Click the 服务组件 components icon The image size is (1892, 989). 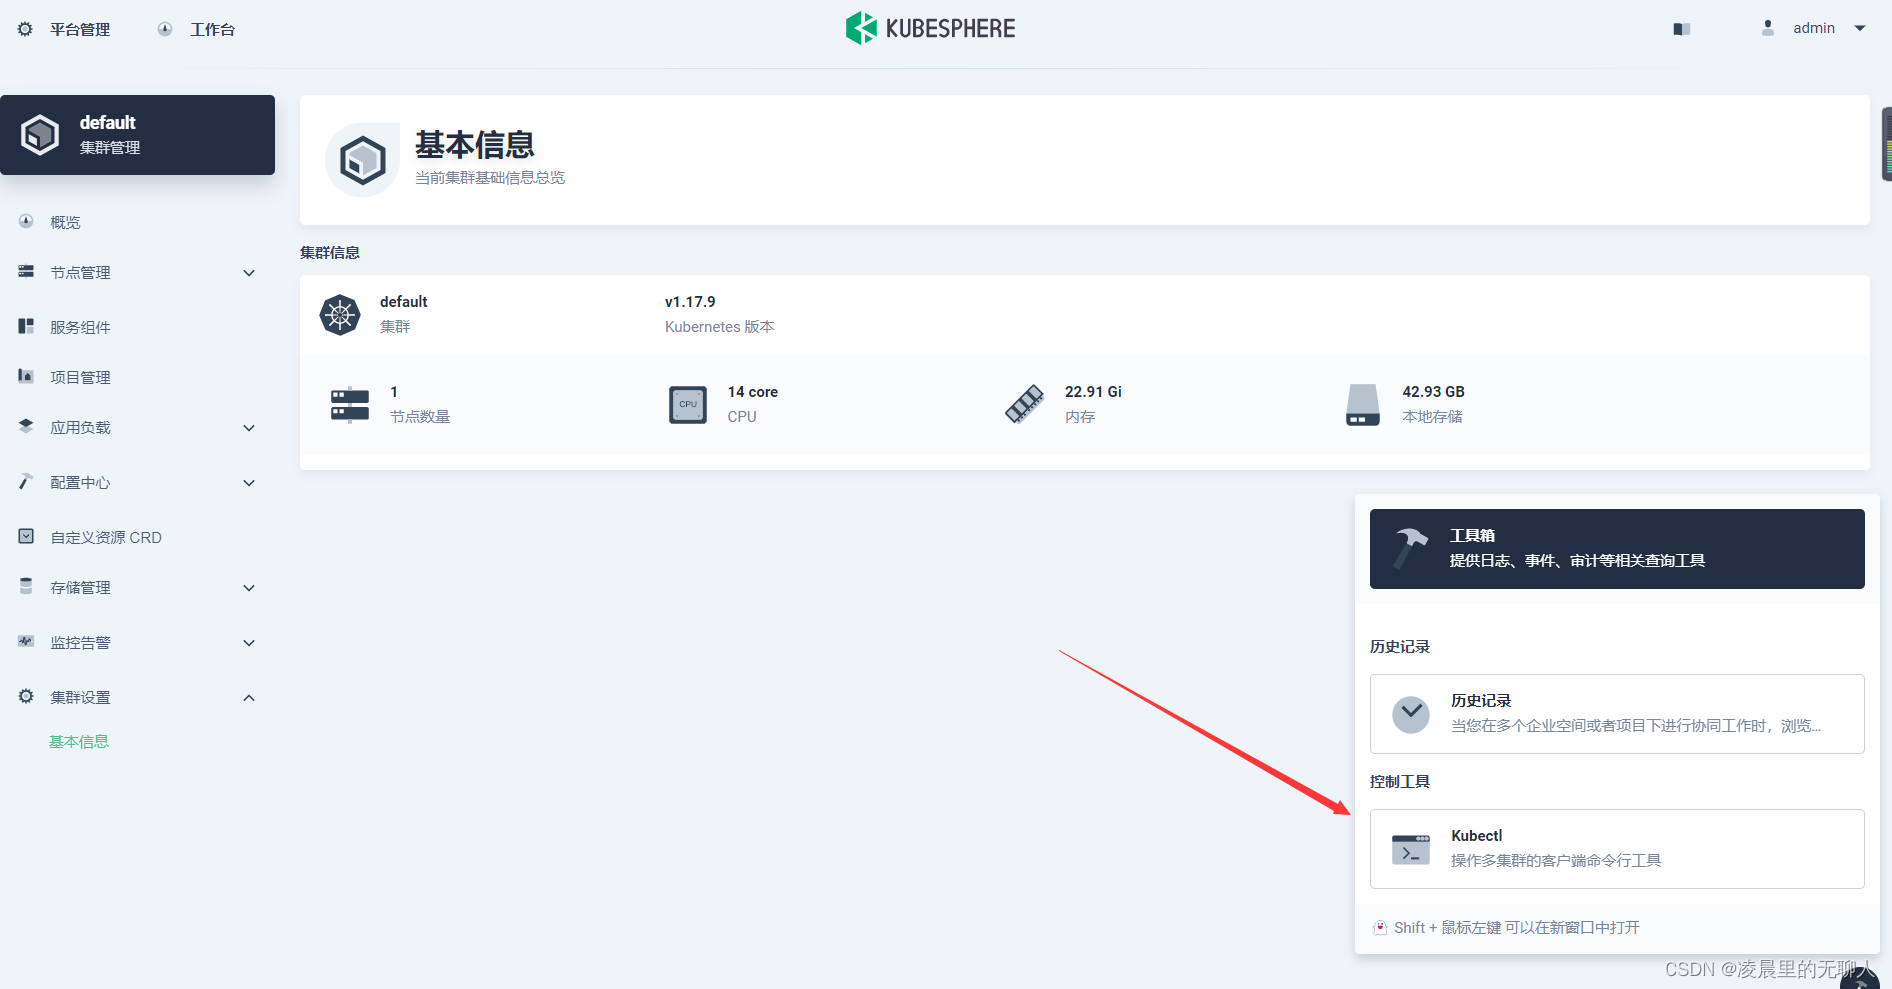point(26,326)
